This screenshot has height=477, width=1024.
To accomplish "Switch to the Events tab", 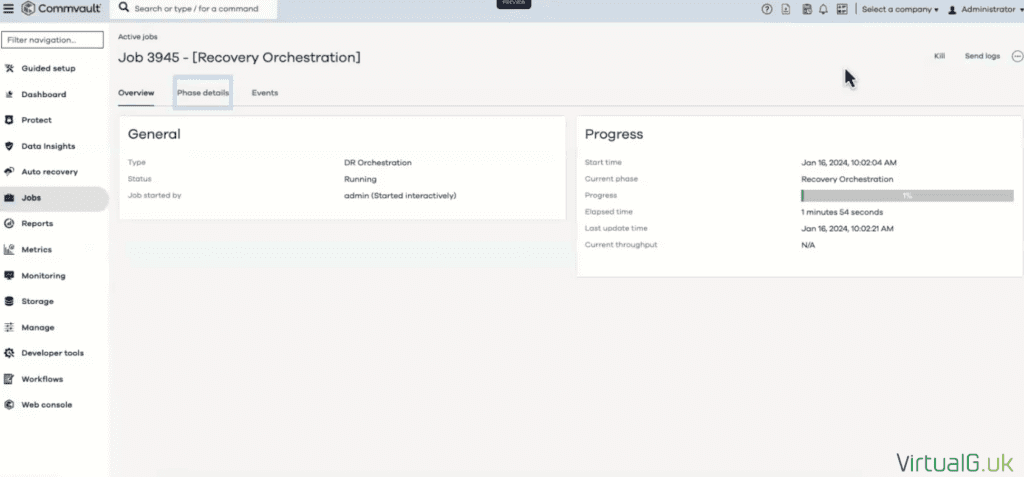I will point(265,93).
